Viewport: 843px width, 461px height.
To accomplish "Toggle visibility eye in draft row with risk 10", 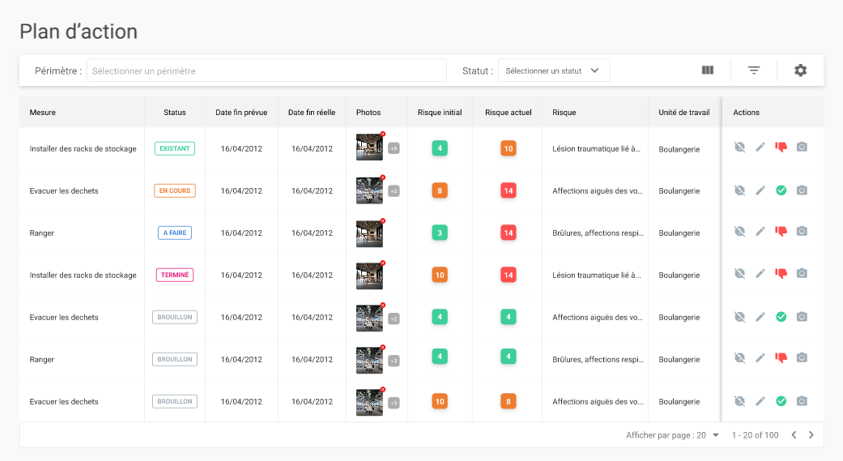I will tap(740, 401).
